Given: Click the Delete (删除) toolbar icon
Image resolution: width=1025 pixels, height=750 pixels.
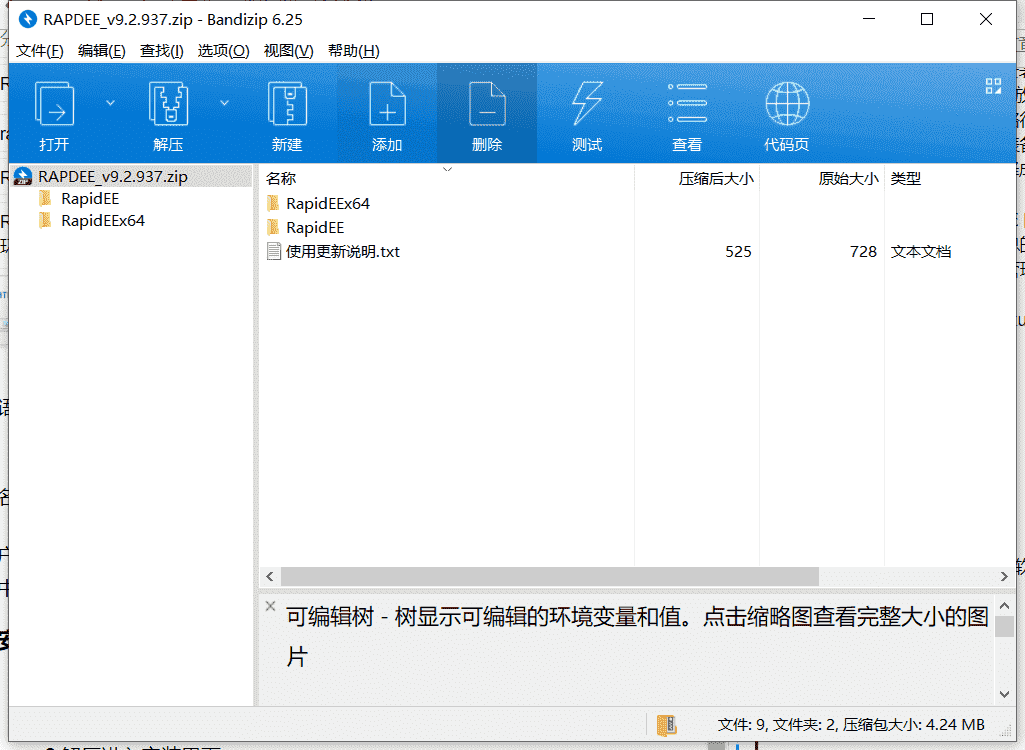Looking at the screenshot, I should tap(487, 103).
